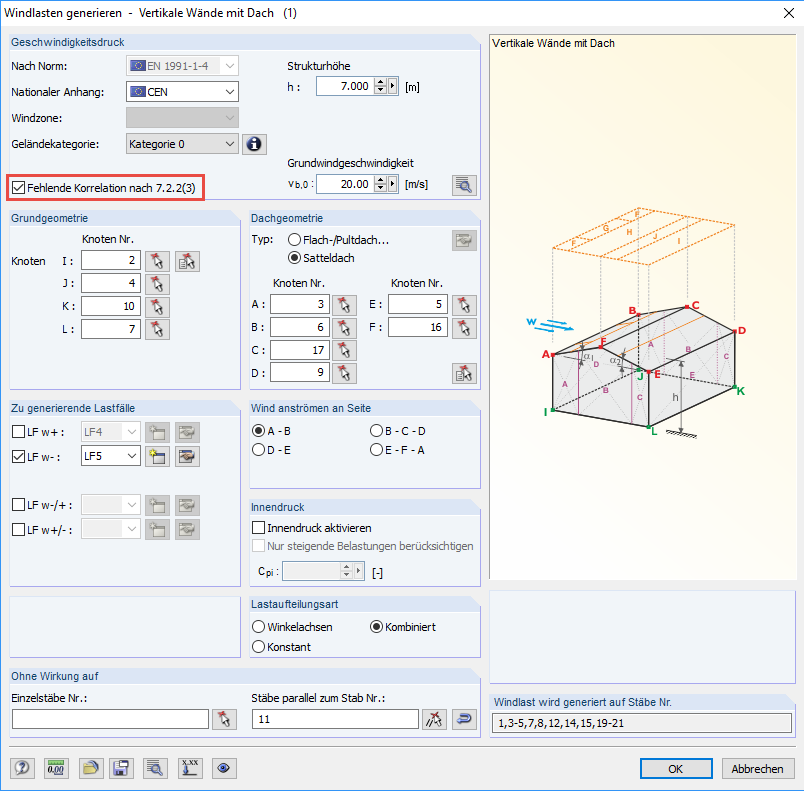Select wind side B - C - D
Screen dimensions: 804x791
click(376, 431)
